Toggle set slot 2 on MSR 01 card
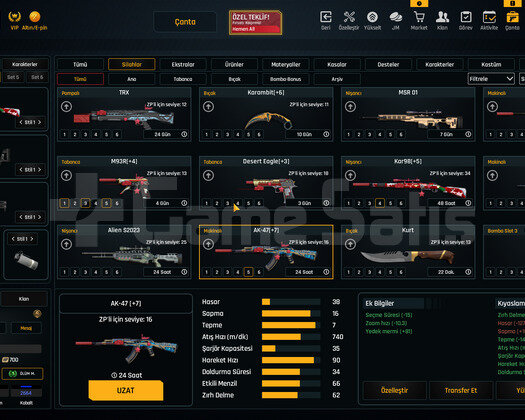Viewport: 525px width, 420px height. [359, 134]
